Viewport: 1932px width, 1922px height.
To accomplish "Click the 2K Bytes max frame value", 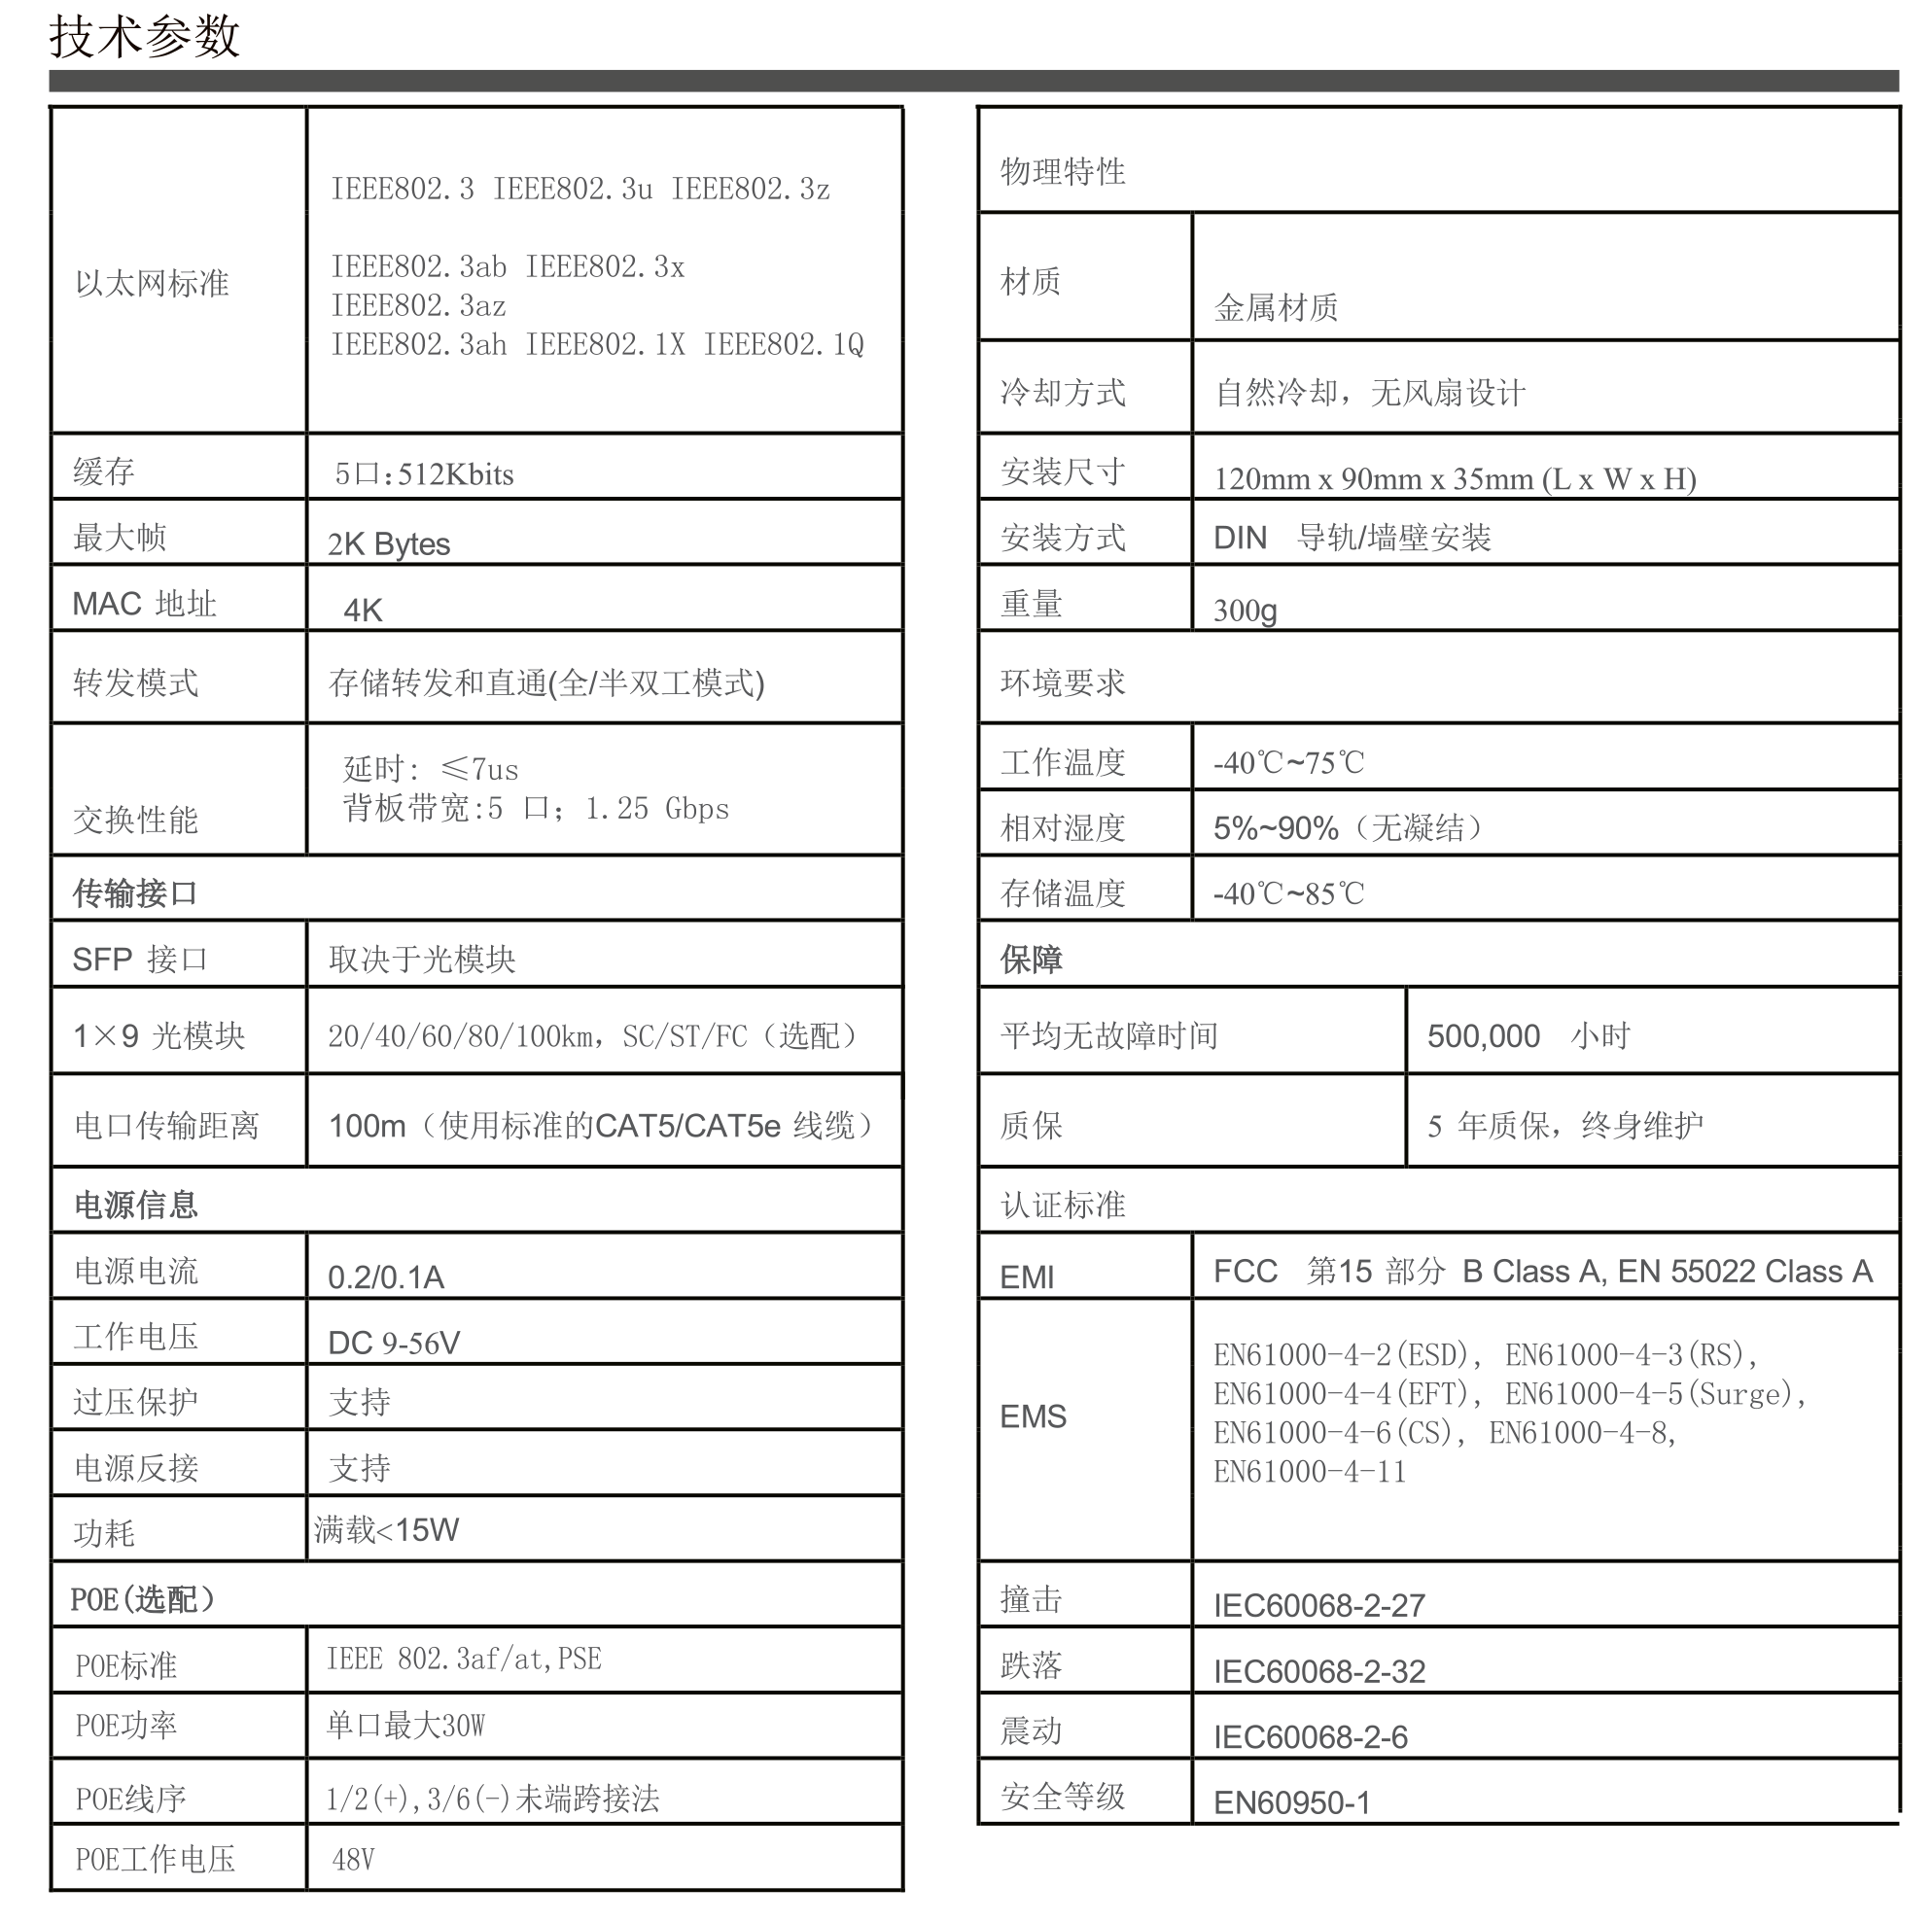I will click(x=388, y=544).
